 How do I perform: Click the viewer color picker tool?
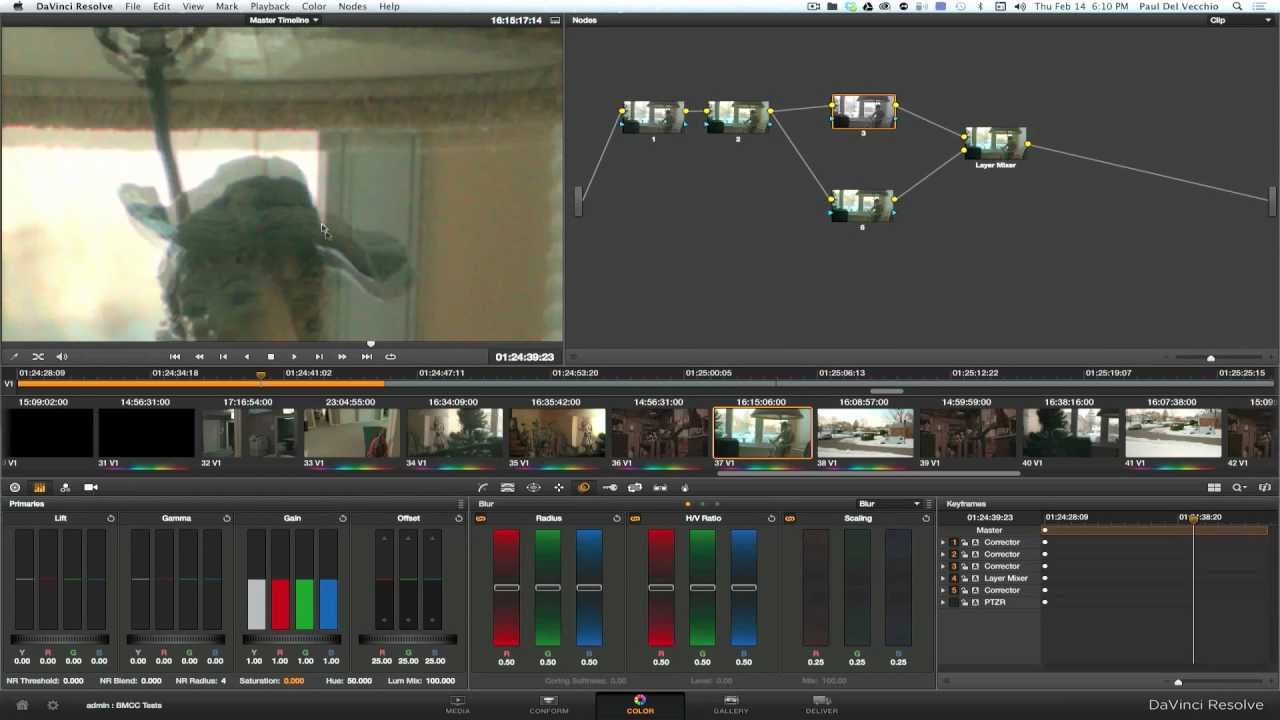pyautogui.click(x=14, y=356)
